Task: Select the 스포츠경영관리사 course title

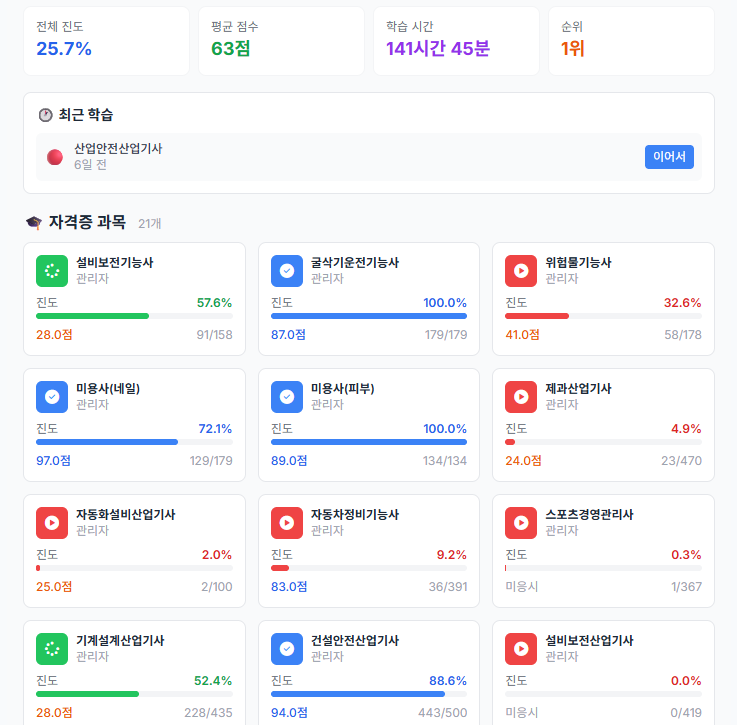Action: [x=589, y=514]
